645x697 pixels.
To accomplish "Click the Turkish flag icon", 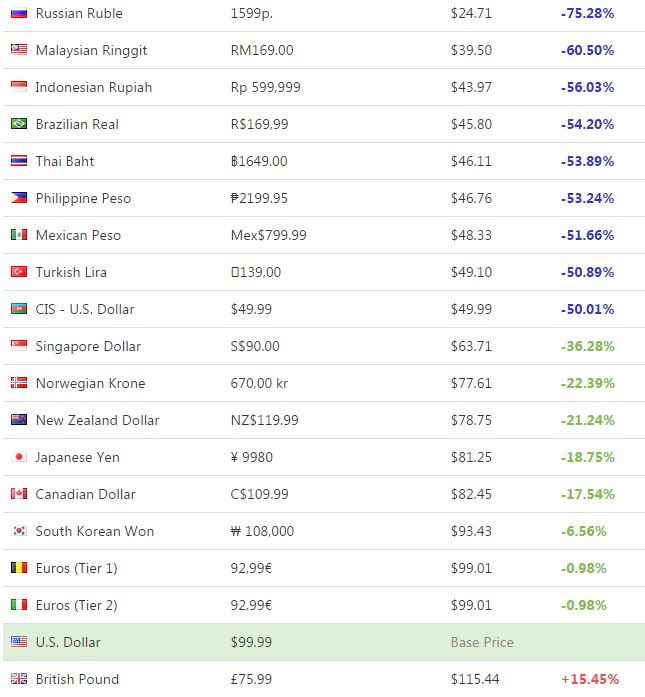I will tap(19, 272).
